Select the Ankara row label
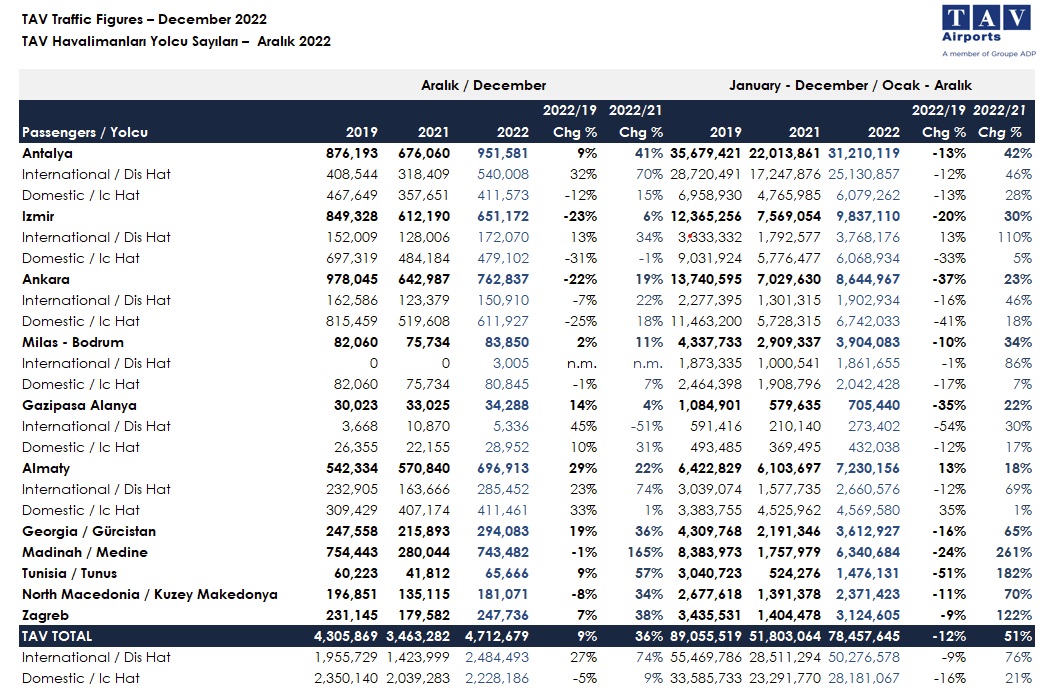 (46, 279)
